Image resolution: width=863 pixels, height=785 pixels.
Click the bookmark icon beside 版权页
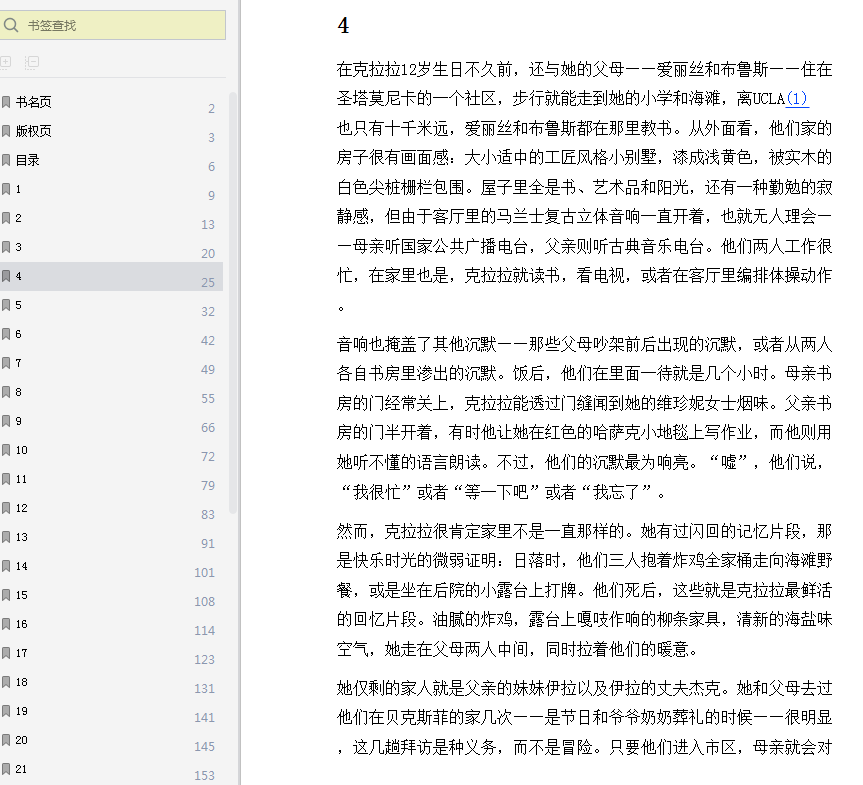pyautogui.click(x=6, y=131)
